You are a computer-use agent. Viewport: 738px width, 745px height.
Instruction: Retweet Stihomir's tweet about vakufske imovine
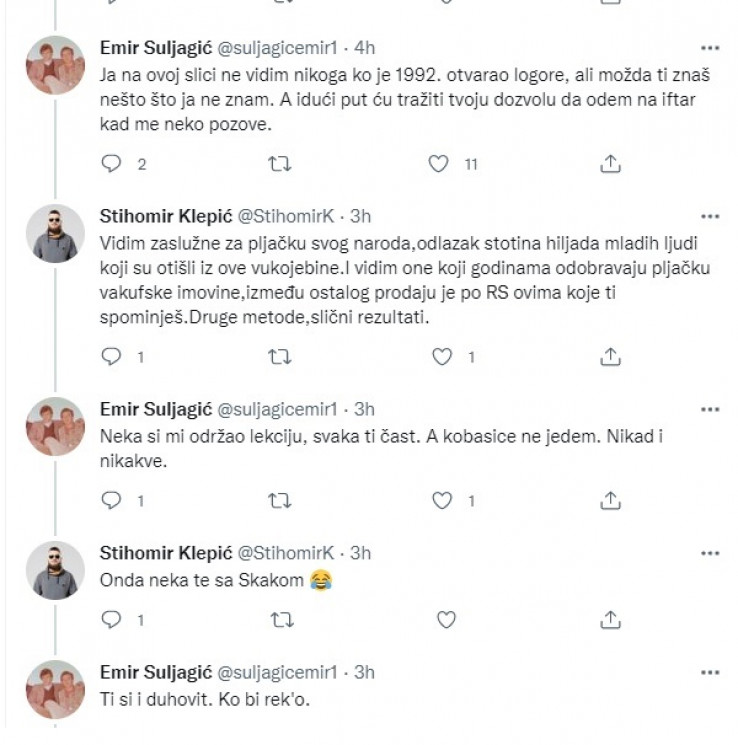pyautogui.click(x=283, y=356)
